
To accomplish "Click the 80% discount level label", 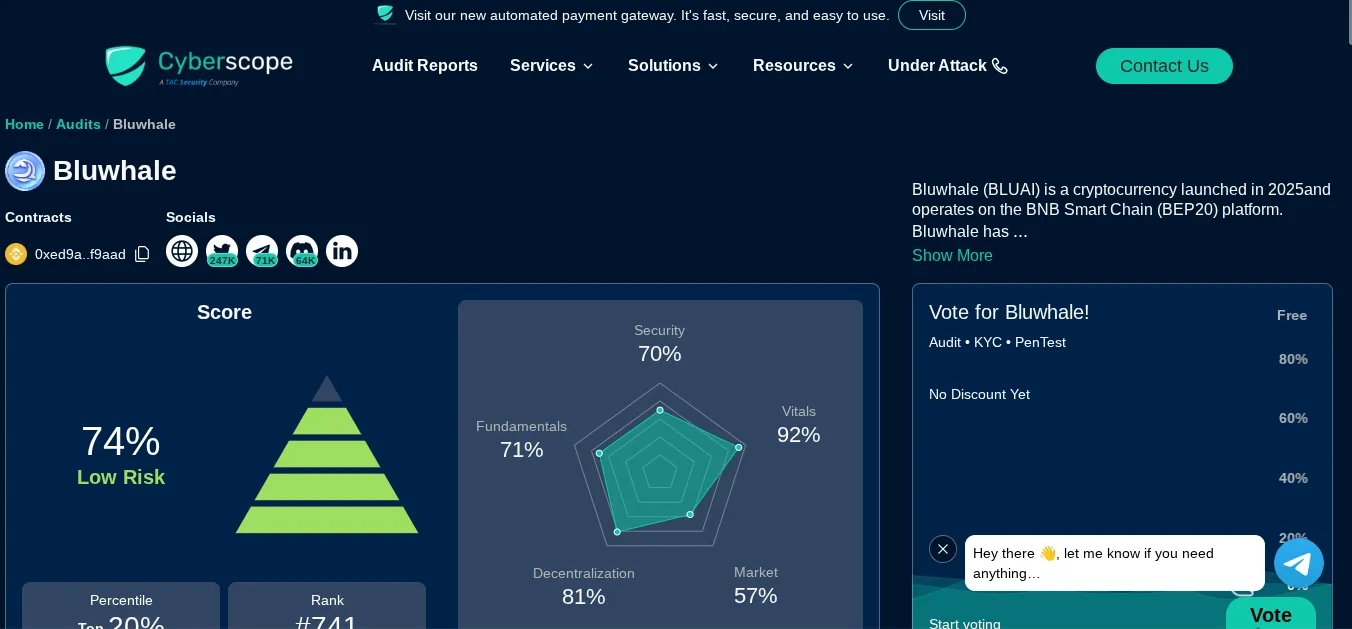I will pyautogui.click(x=1293, y=359).
